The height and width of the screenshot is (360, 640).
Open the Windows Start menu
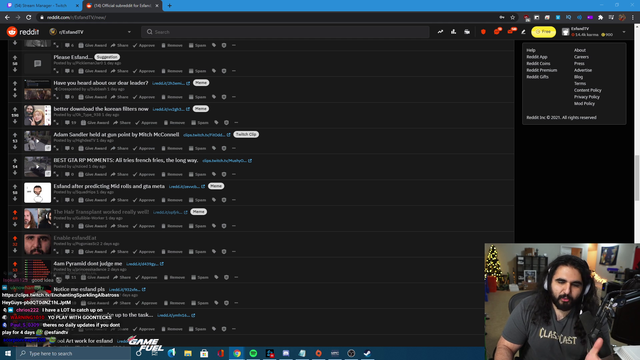8,353
